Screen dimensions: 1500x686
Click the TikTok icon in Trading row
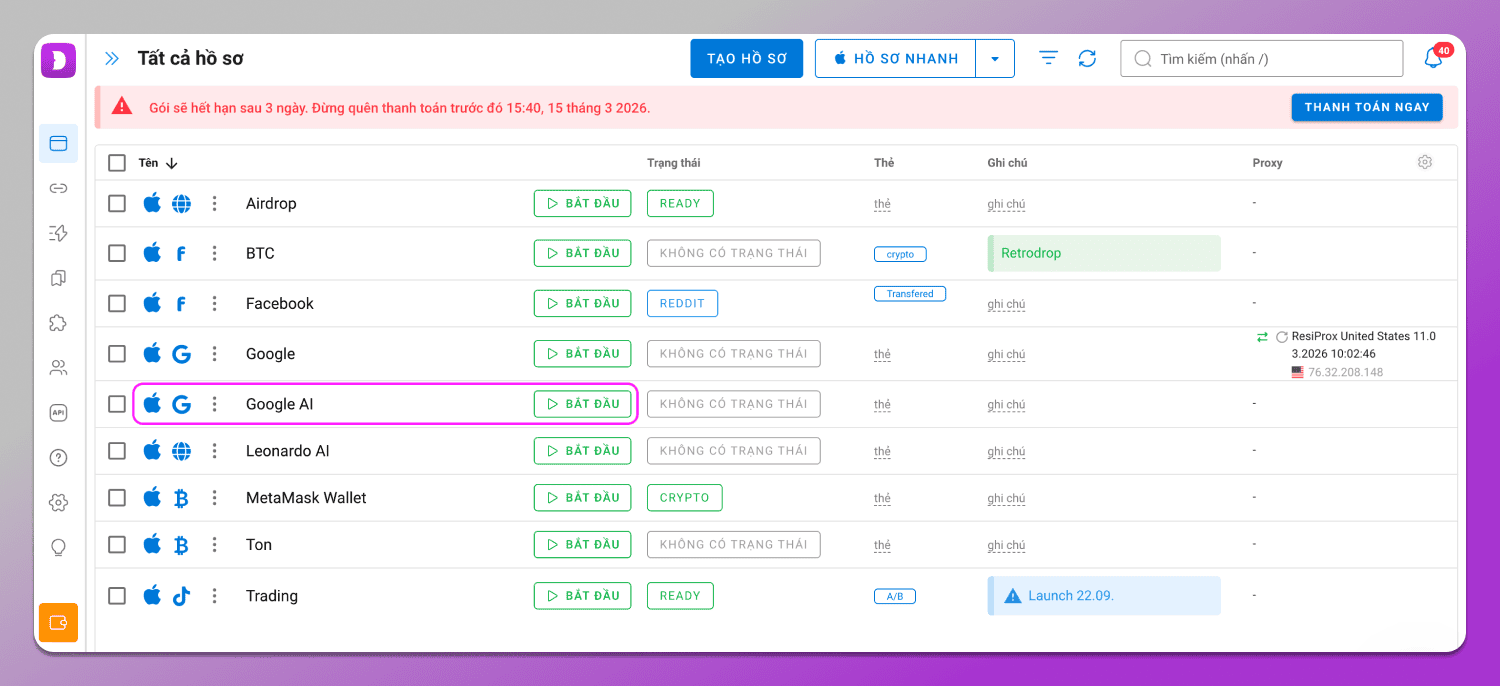[x=181, y=596]
